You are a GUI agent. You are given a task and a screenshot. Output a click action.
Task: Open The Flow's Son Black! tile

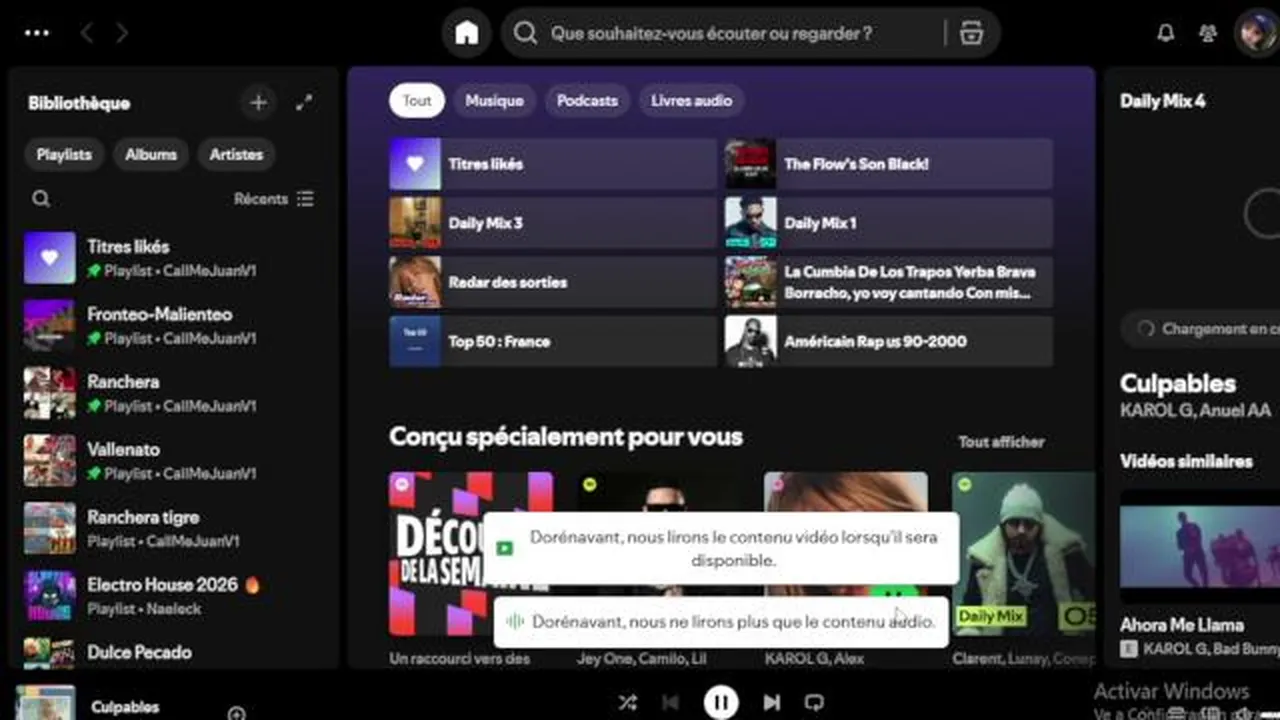point(889,164)
